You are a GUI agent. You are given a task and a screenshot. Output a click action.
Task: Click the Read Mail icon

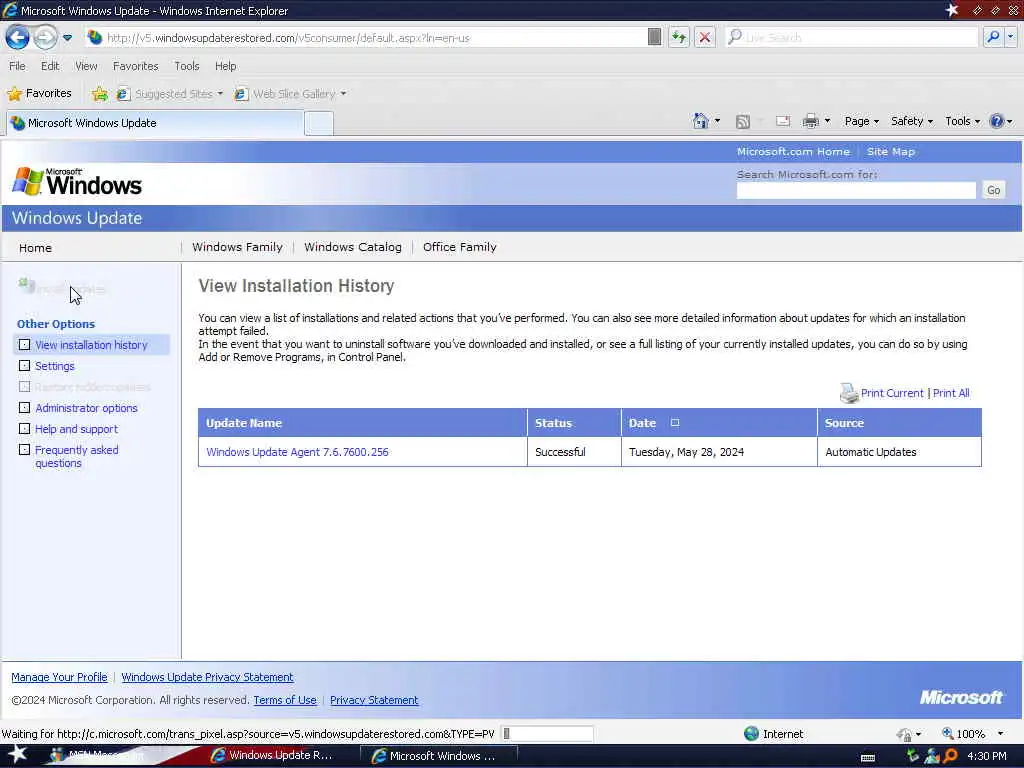click(783, 121)
